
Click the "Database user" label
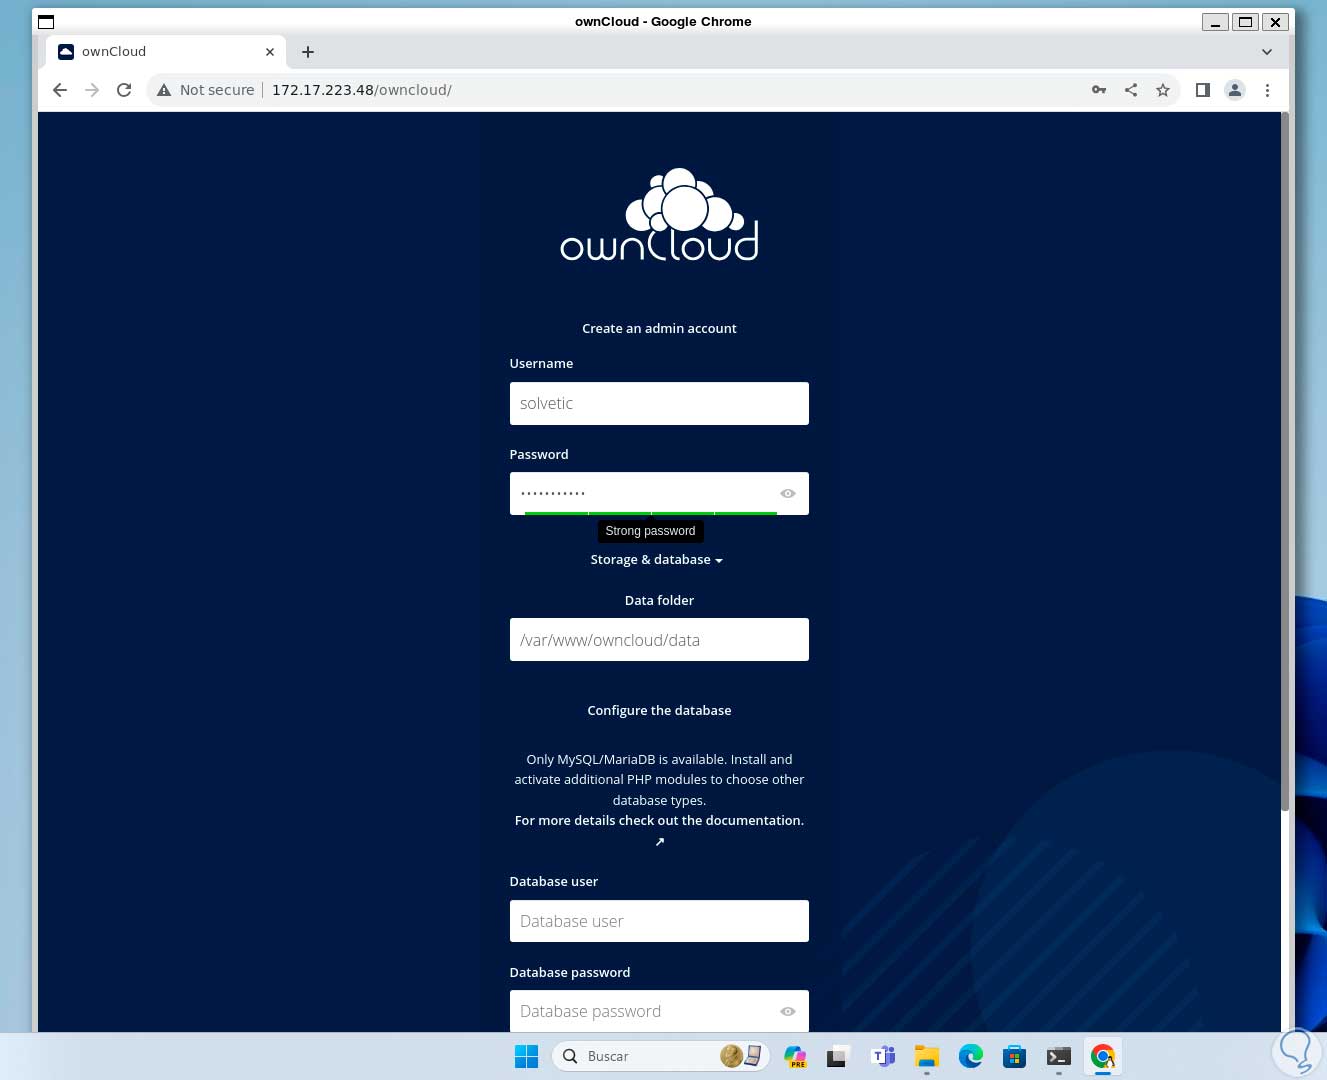point(554,881)
